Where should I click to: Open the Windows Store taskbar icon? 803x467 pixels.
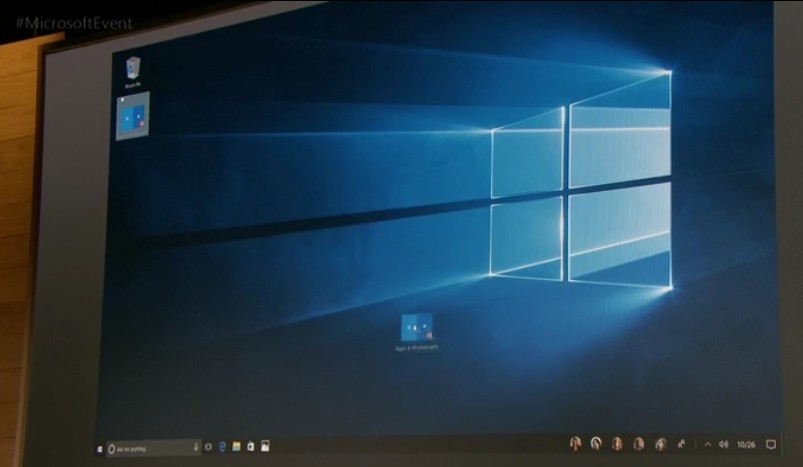click(x=250, y=446)
